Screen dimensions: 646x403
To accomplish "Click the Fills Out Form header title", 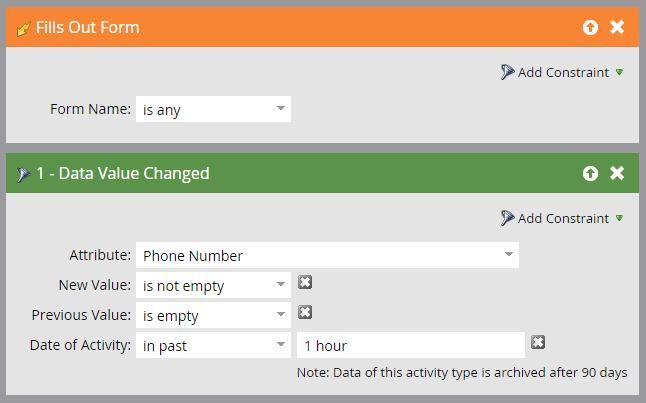I will [88, 27].
